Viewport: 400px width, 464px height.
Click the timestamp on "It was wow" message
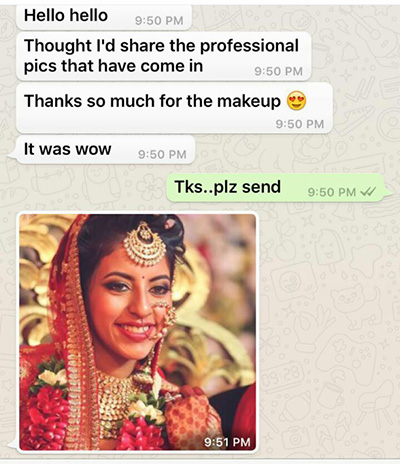[162, 154]
